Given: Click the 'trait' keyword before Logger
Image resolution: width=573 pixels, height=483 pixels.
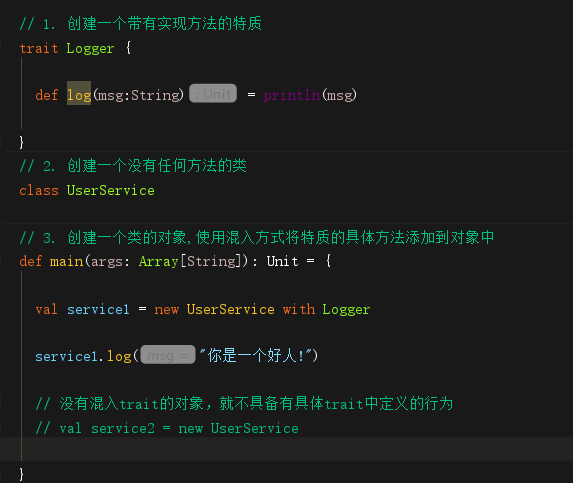Looking at the screenshot, I should 39,48.
